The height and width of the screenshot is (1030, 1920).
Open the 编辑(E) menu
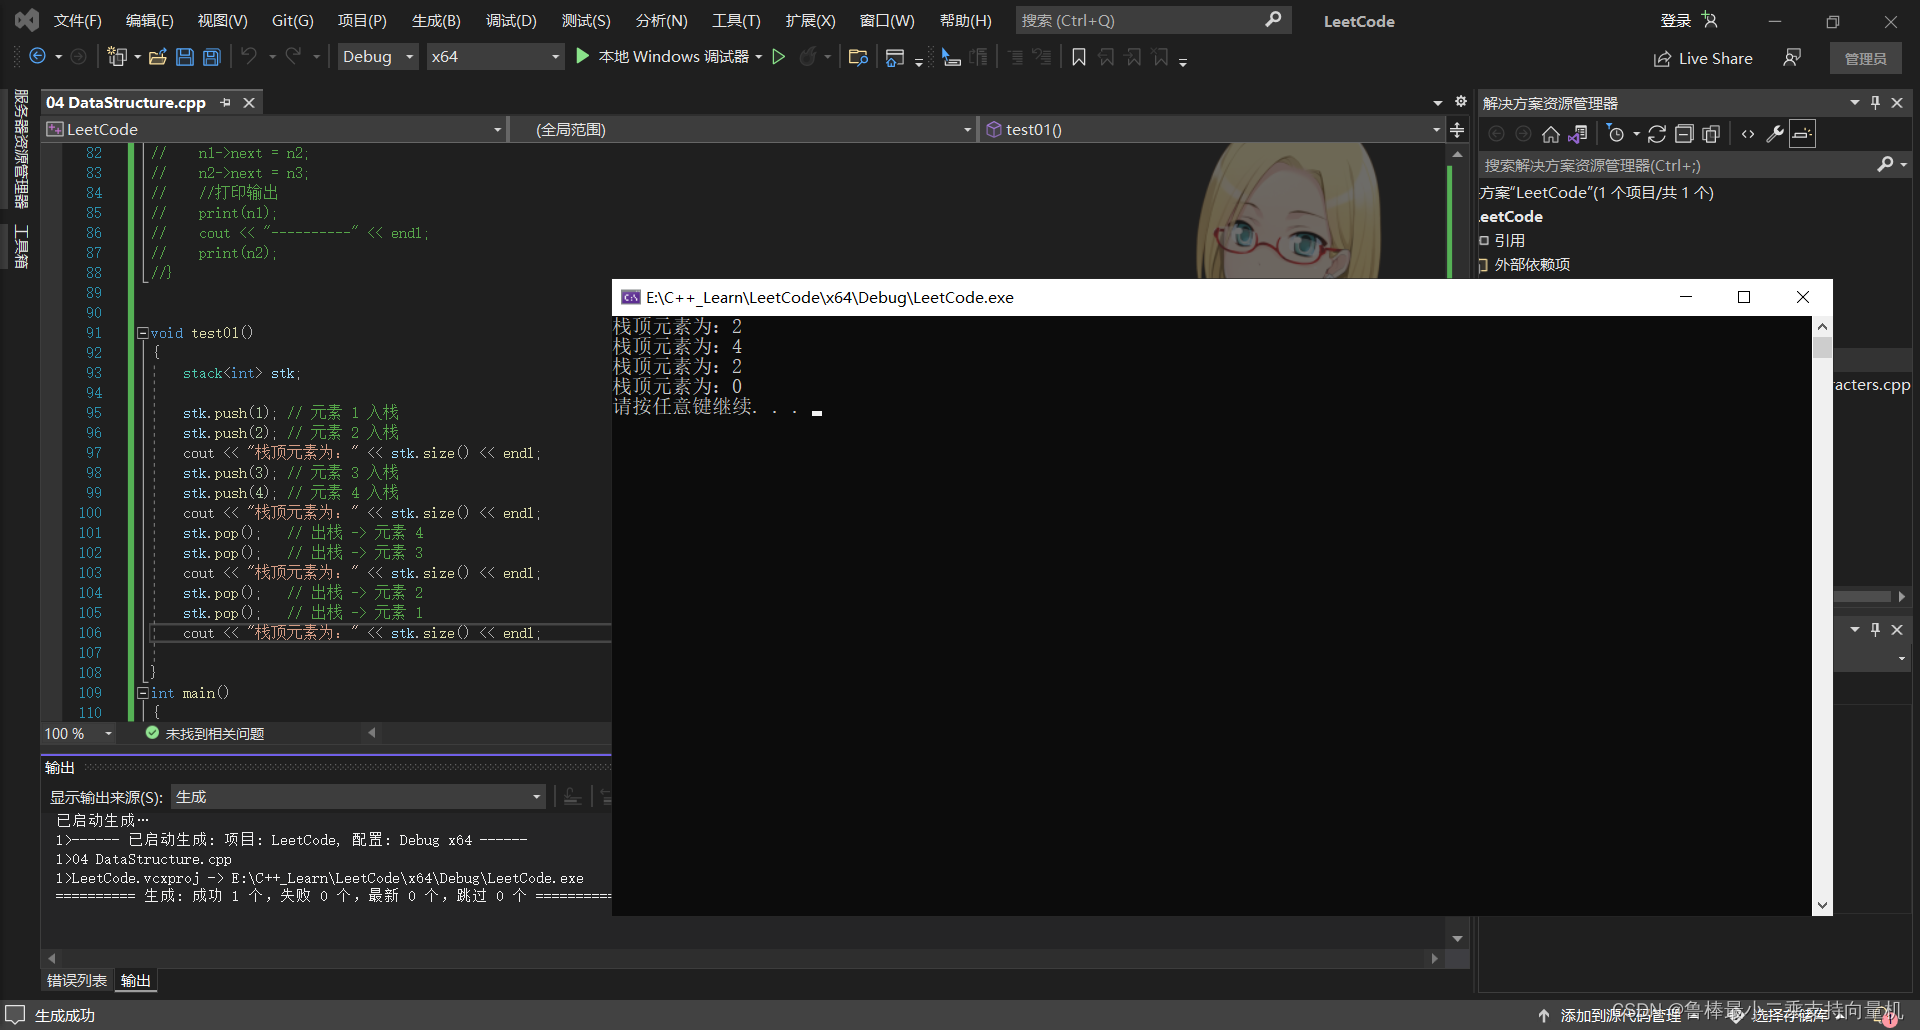click(149, 20)
